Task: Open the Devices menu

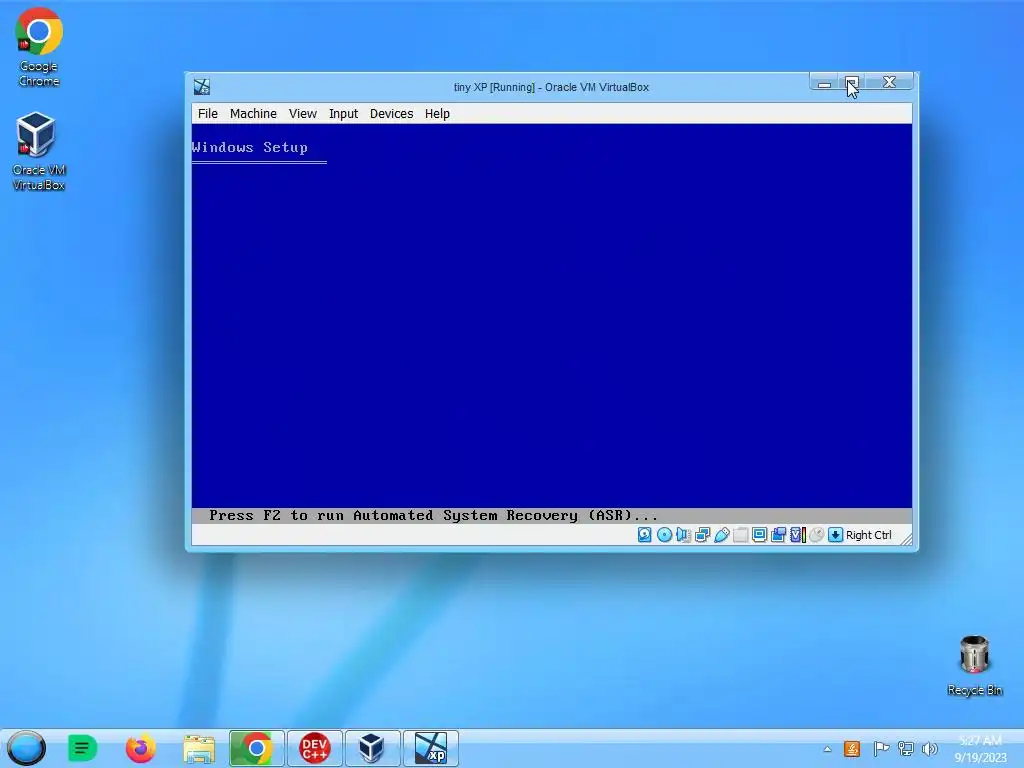Action: coord(391,114)
